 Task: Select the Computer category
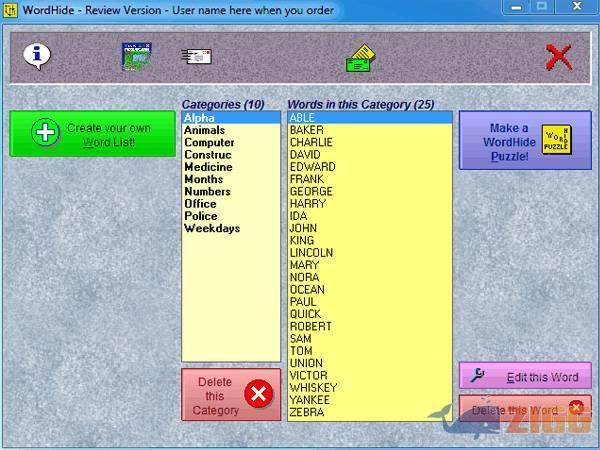coord(209,143)
